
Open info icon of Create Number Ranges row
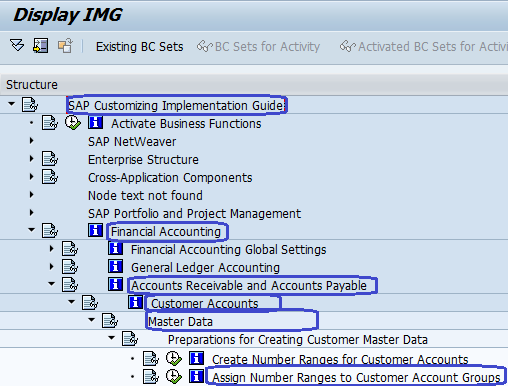coord(196,358)
